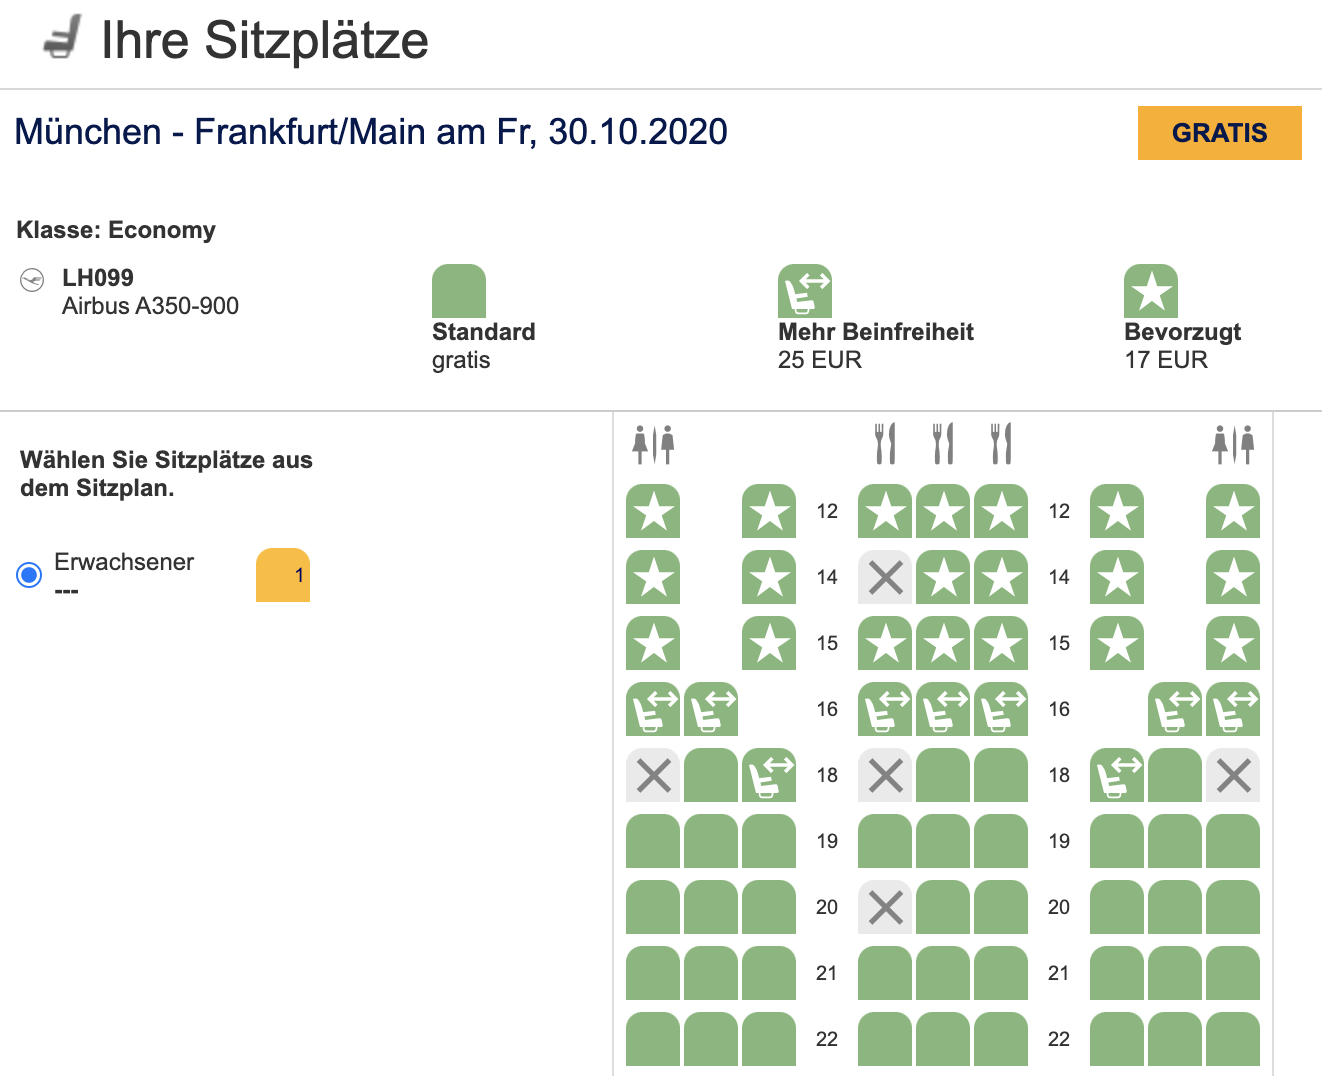Pick rightmost standard seat in row 22
Image resolution: width=1322 pixels, height=1076 pixels.
coord(1233,1040)
